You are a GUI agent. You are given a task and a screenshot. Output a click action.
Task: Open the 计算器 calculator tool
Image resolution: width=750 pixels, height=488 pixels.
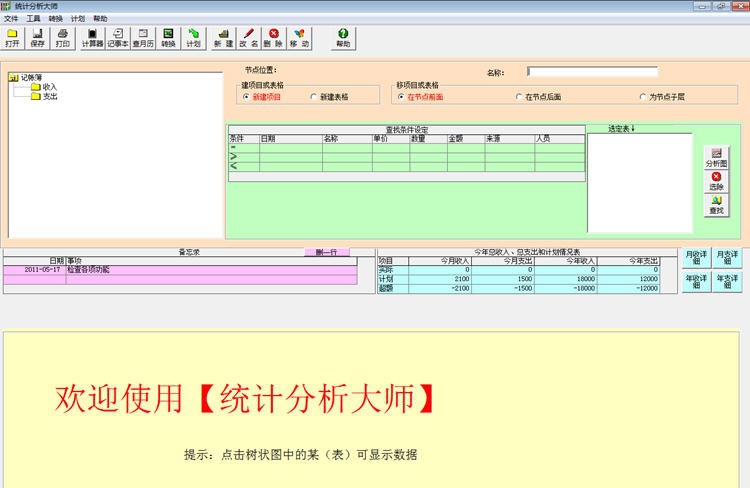point(92,38)
